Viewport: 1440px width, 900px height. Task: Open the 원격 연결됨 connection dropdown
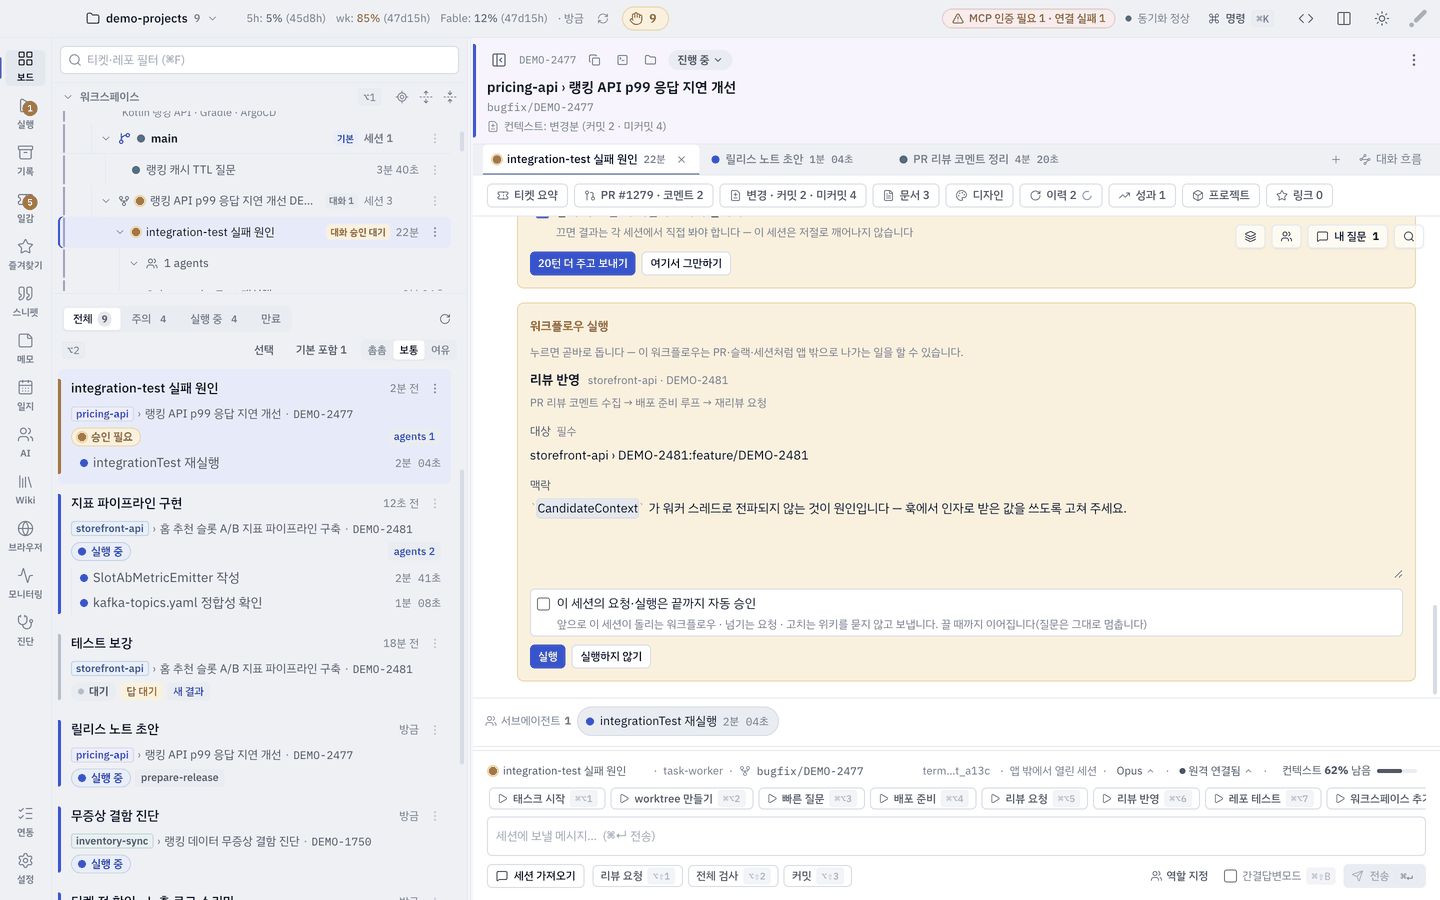click(x=1216, y=771)
